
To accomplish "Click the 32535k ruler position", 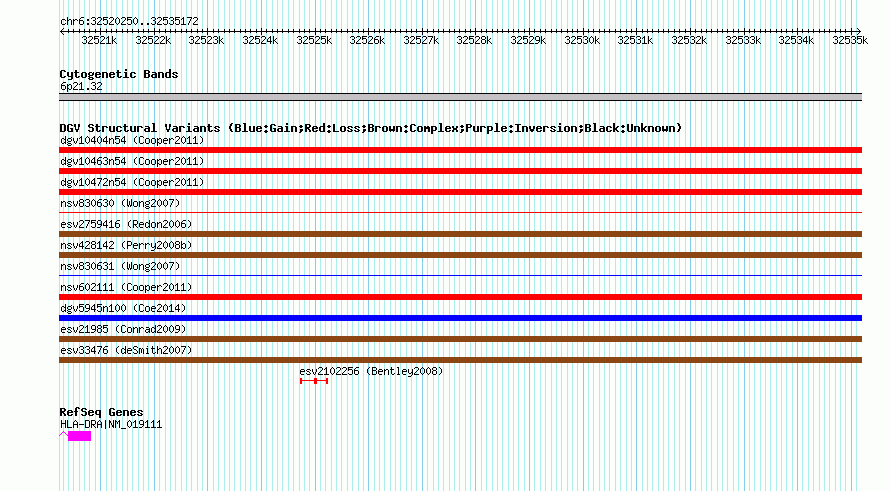I will [850, 40].
